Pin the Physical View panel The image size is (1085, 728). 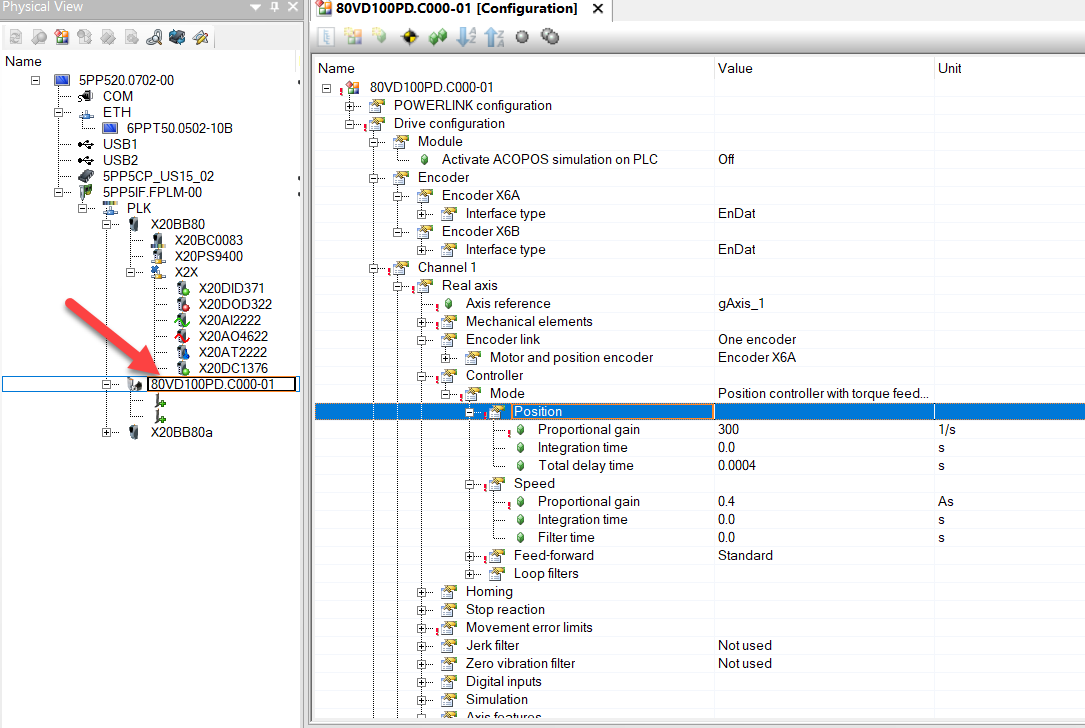pos(275,7)
